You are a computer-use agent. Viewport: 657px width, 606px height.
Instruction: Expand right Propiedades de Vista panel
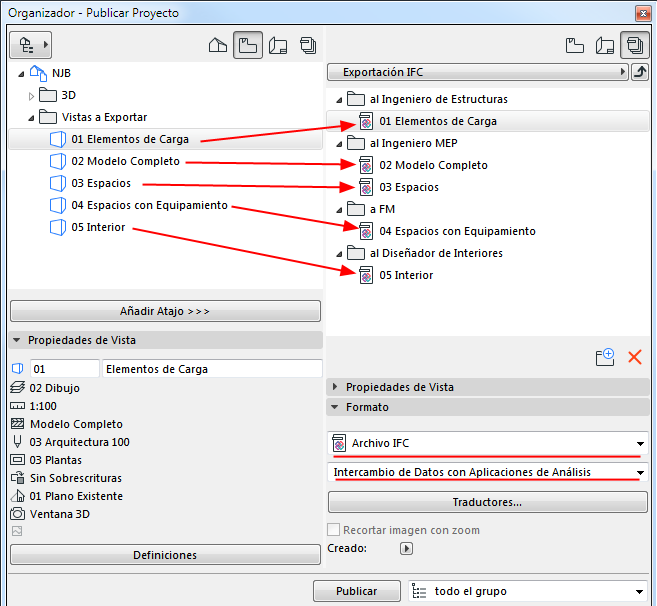point(335,387)
